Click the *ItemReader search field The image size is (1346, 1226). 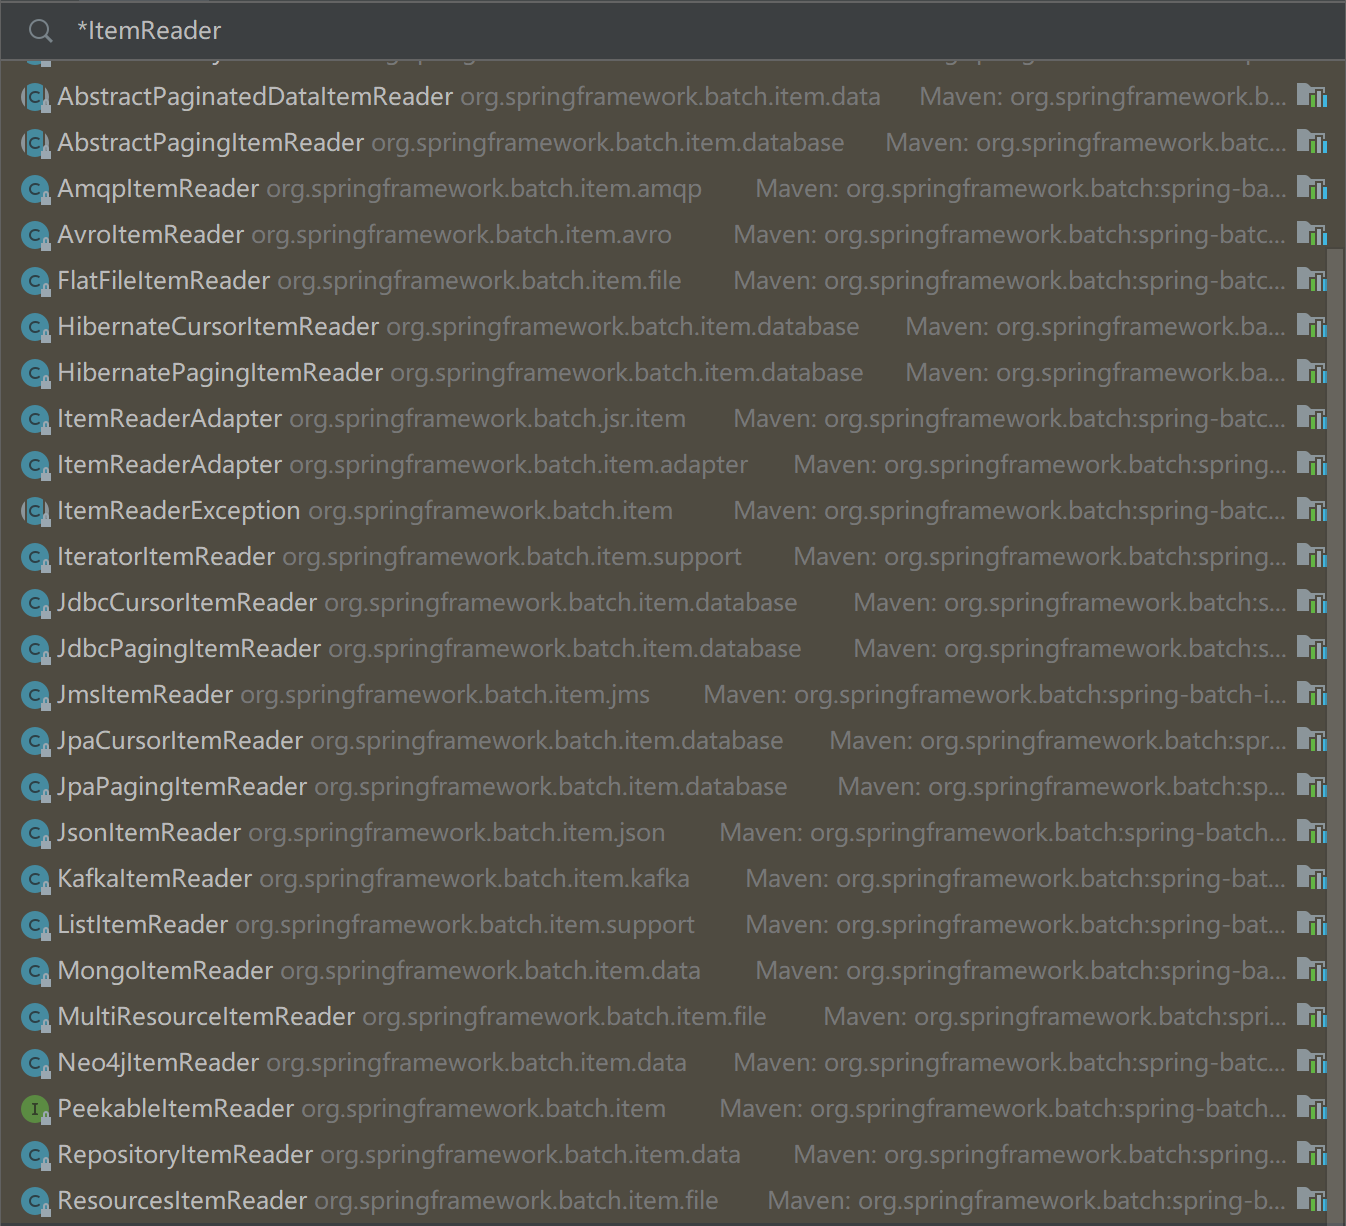600,31
